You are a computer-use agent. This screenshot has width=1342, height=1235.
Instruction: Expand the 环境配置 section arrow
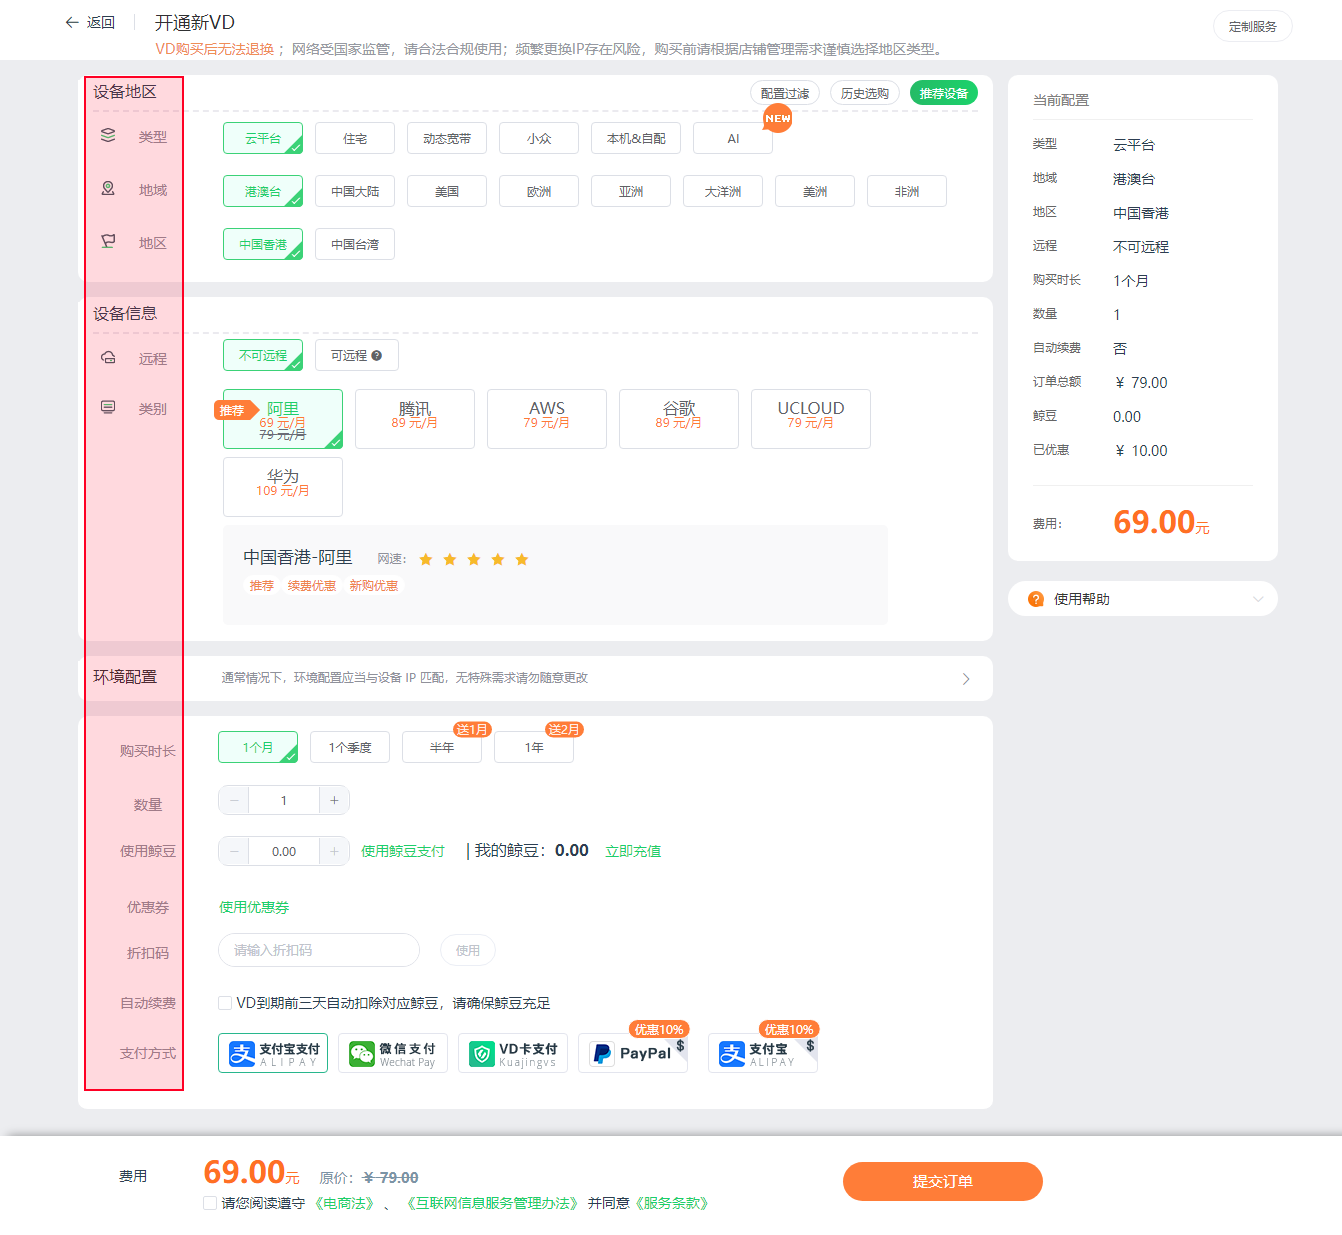click(x=966, y=679)
